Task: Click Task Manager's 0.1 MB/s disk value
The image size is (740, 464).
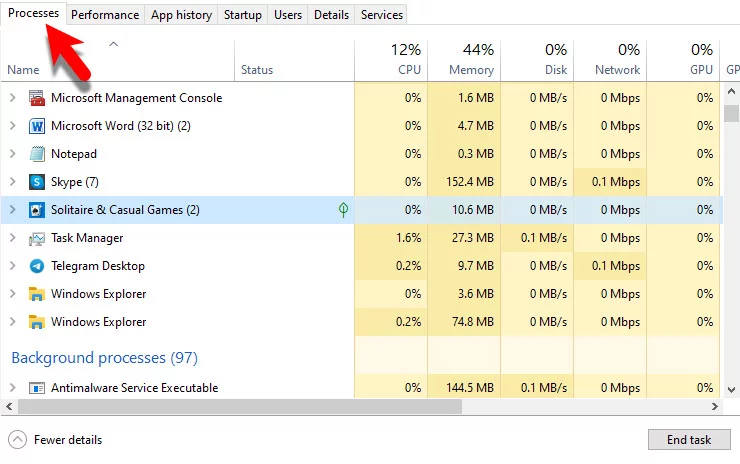Action: pyautogui.click(x=543, y=238)
